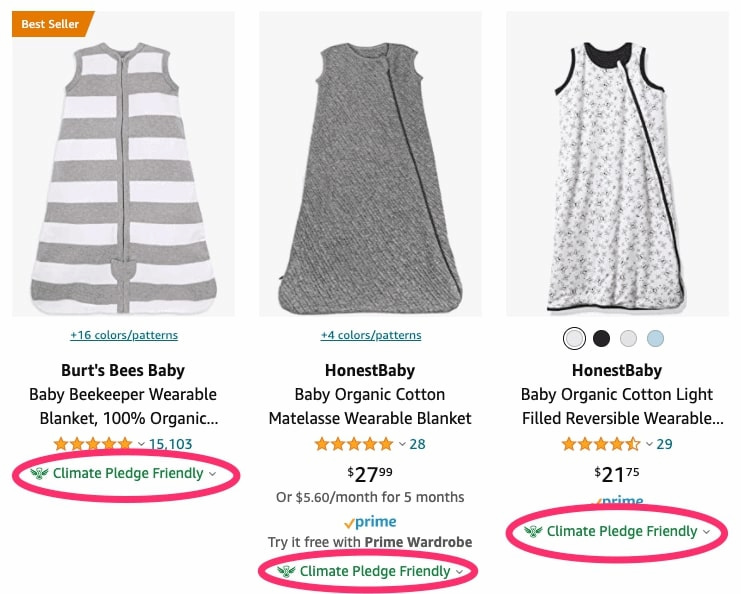741x594 pixels.
Task: Expand Climate Pledge Friendly dropdown for Matelasse blanket
Action: pyautogui.click(x=459, y=572)
